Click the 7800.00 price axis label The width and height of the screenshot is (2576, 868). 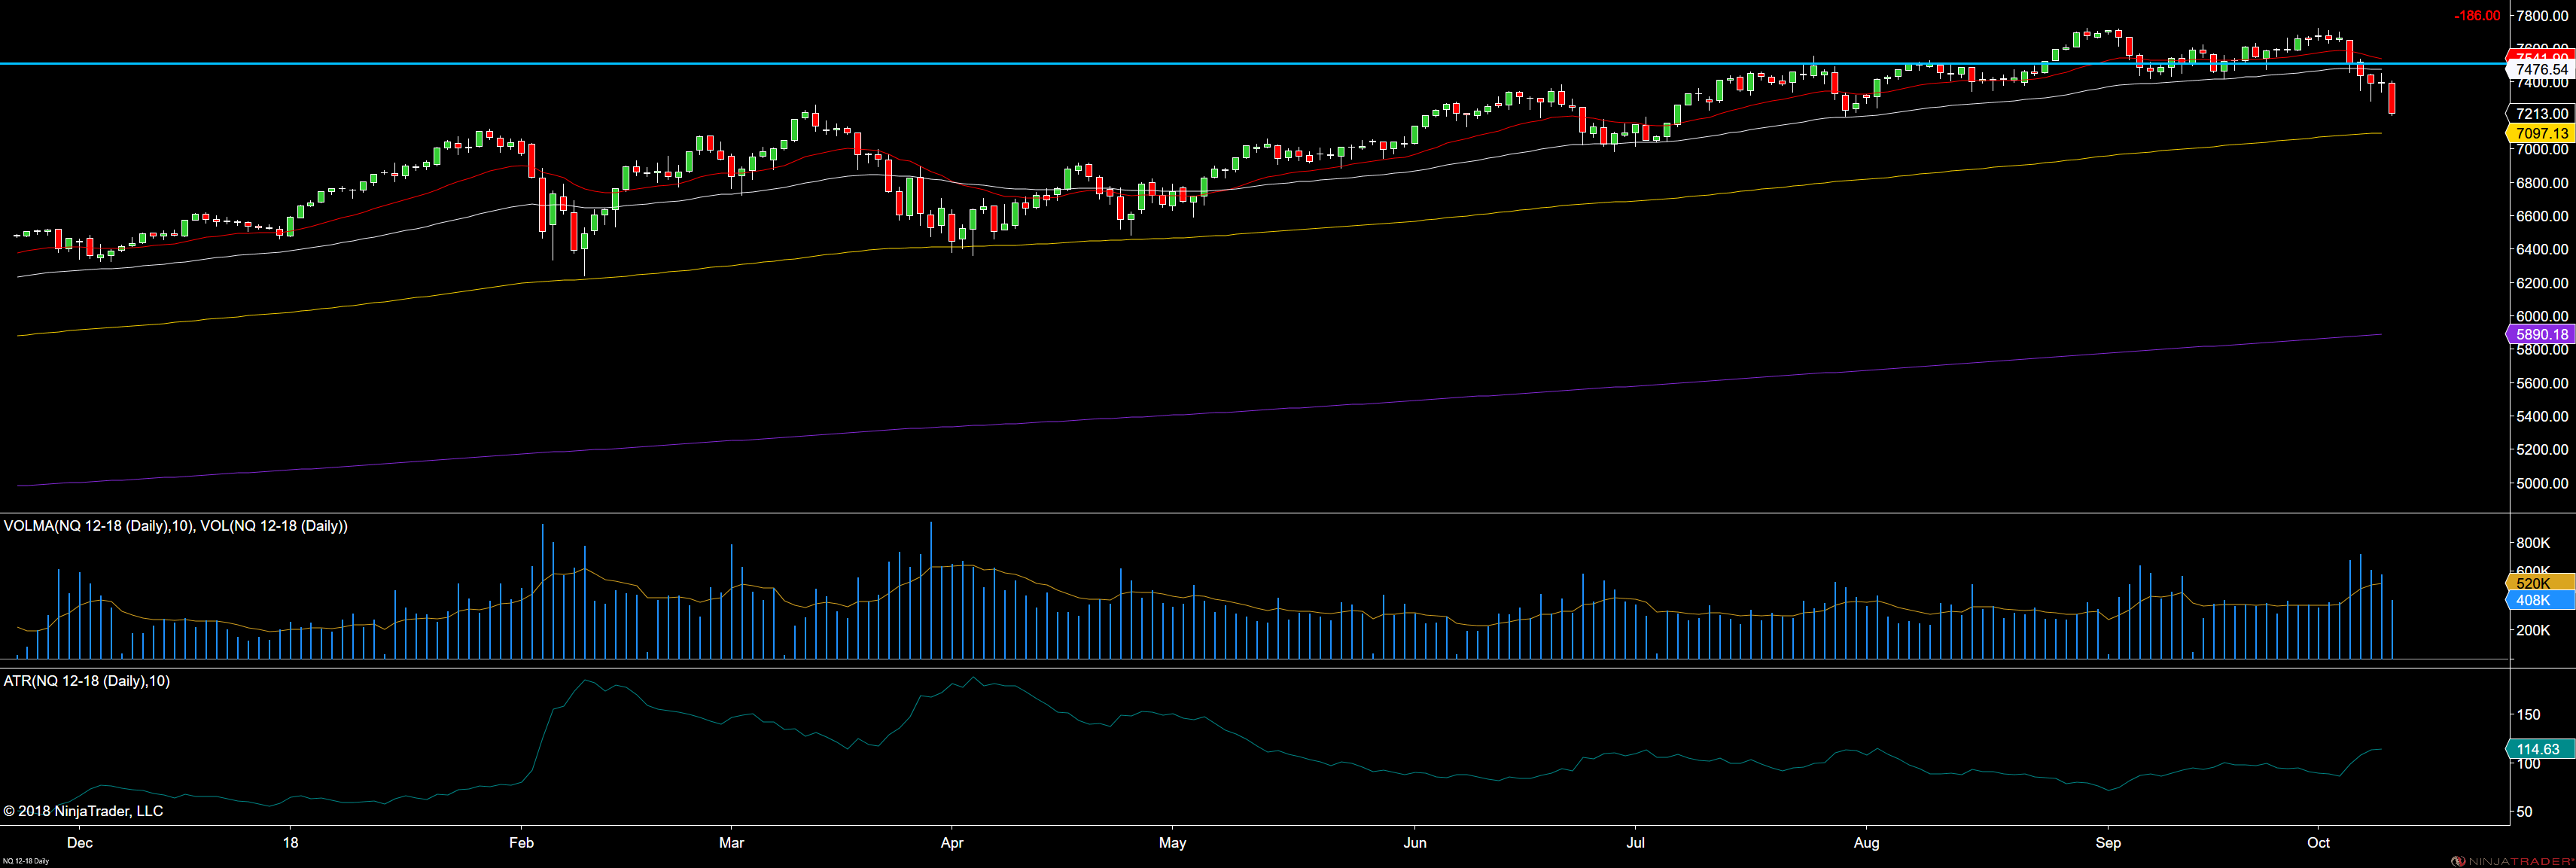2542,16
